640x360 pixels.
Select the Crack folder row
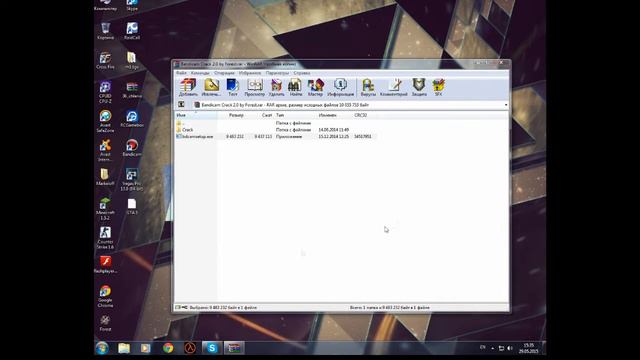[x=276, y=130]
